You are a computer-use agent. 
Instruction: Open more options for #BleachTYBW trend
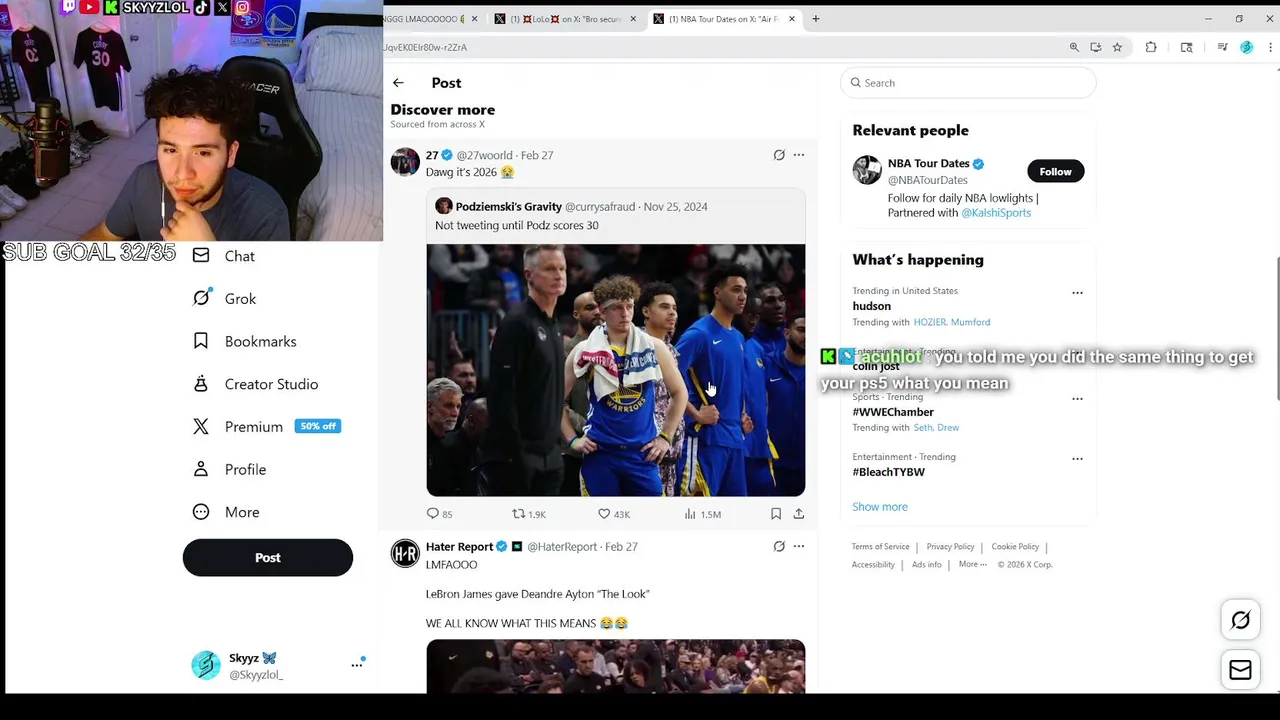pyautogui.click(x=1077, y=459)
